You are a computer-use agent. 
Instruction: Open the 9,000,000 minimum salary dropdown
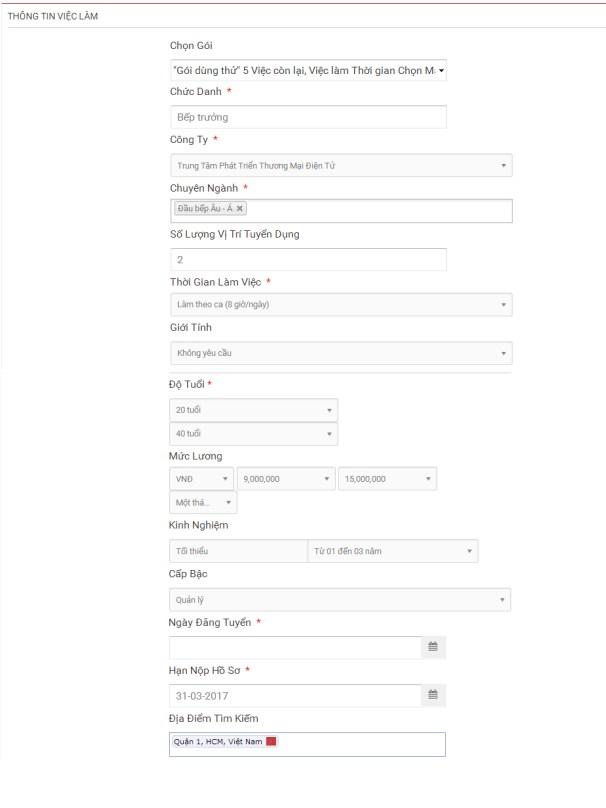click(x=286, y=479)
